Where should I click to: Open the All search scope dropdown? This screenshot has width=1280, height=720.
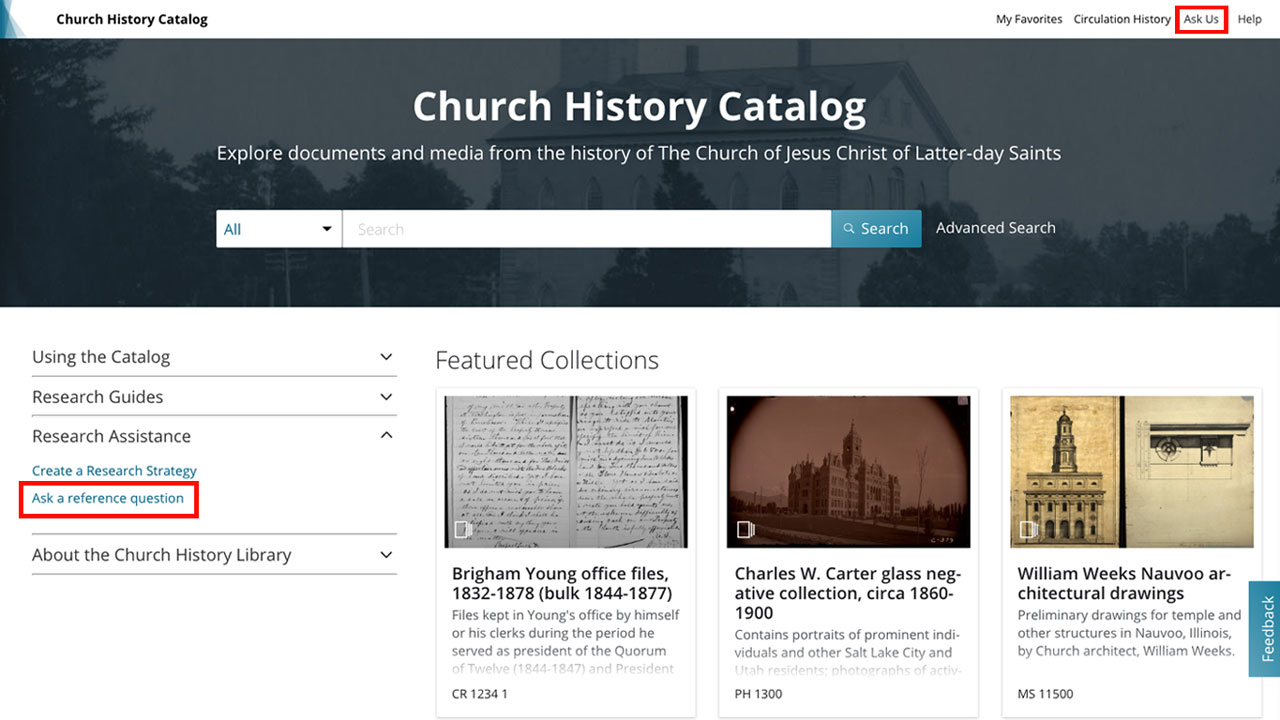pyautogui.click(x=279, y=229)
